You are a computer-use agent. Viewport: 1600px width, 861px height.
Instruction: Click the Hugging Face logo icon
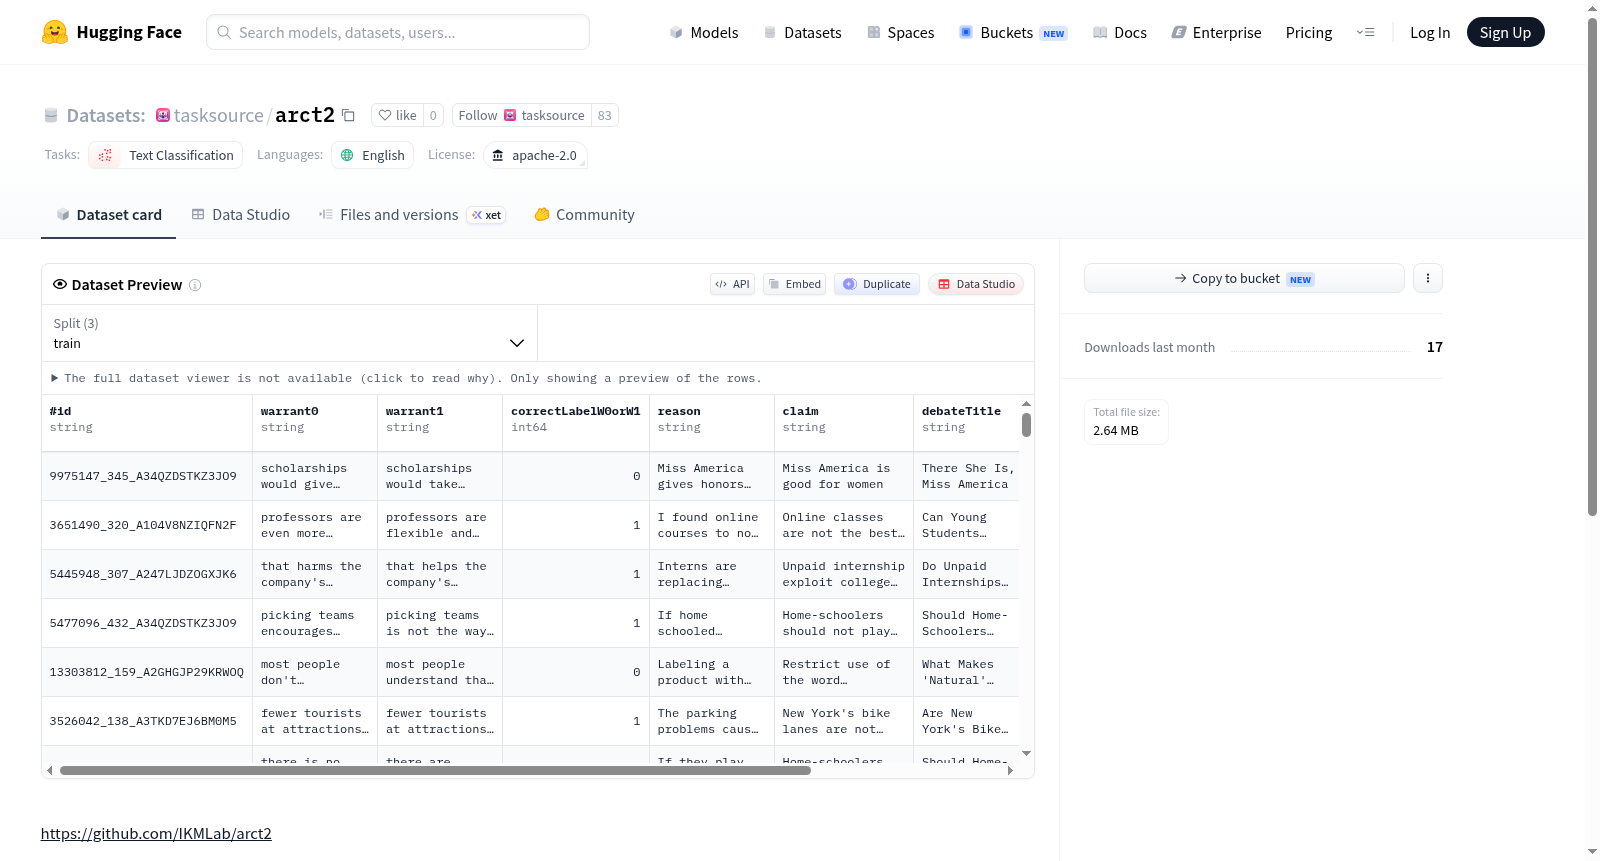pos(55,32)
